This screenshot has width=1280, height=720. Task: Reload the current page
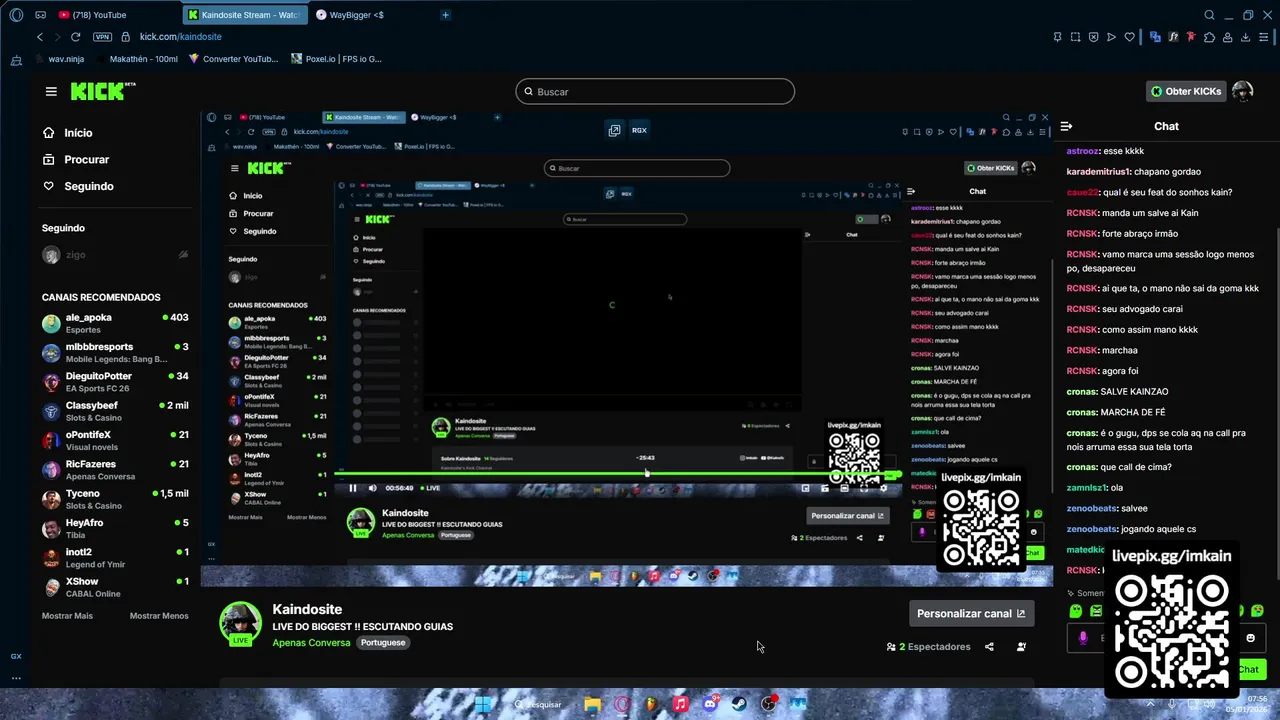coord(76,37)
